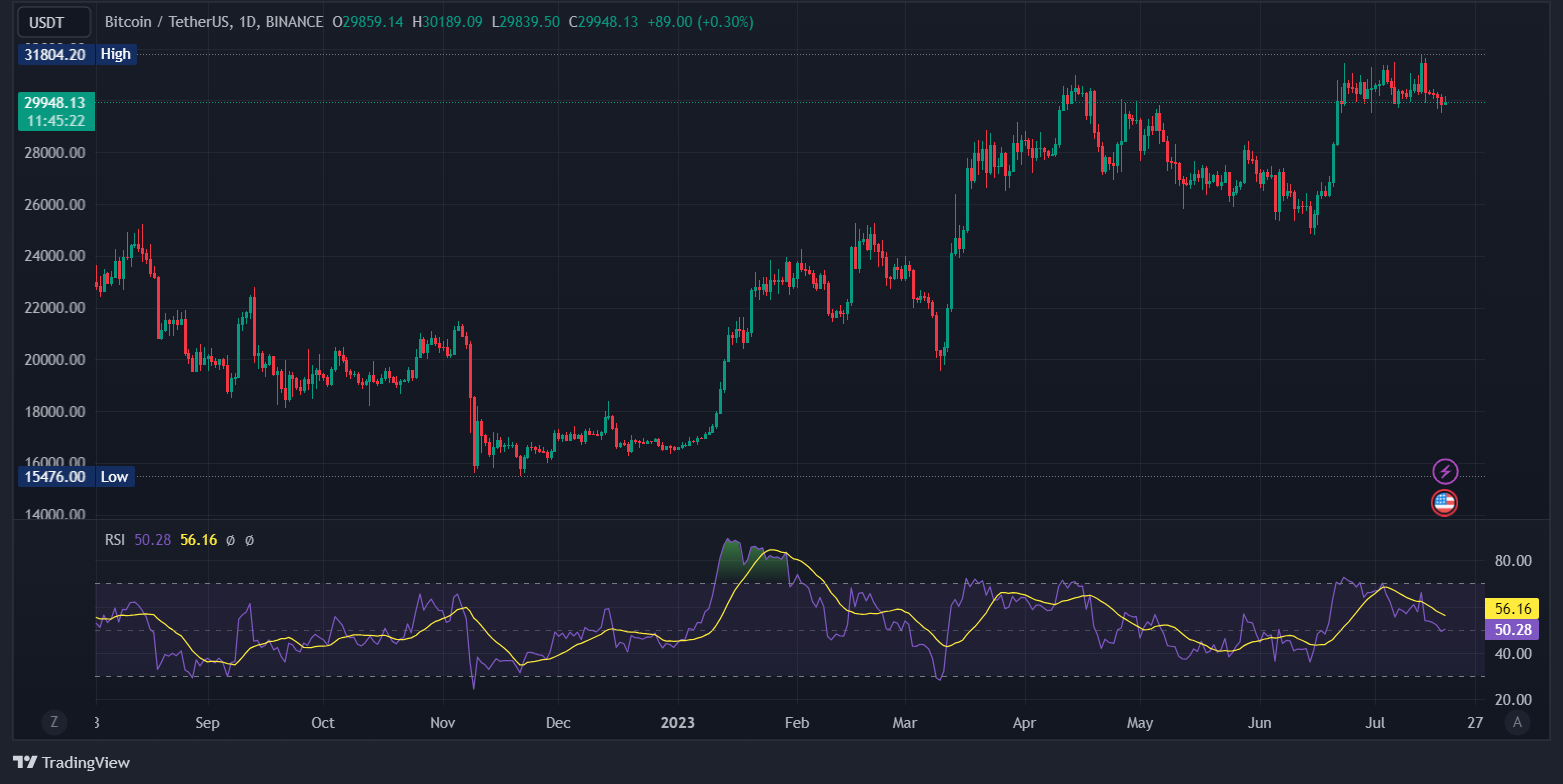
Task: Open the USDT currency selector
Action: 54,22
